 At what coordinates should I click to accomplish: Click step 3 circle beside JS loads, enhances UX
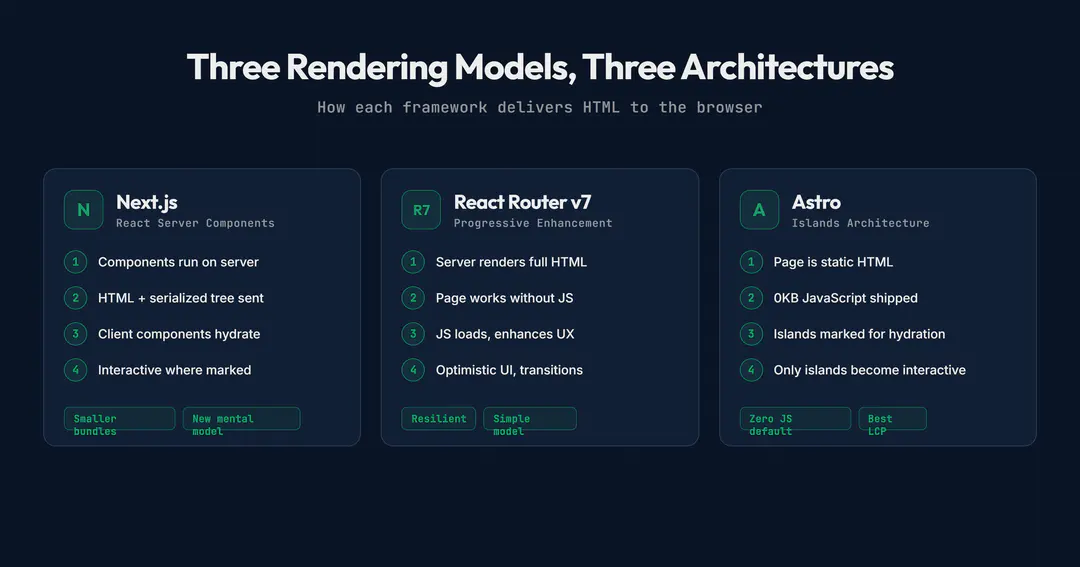tap(413, 334)
